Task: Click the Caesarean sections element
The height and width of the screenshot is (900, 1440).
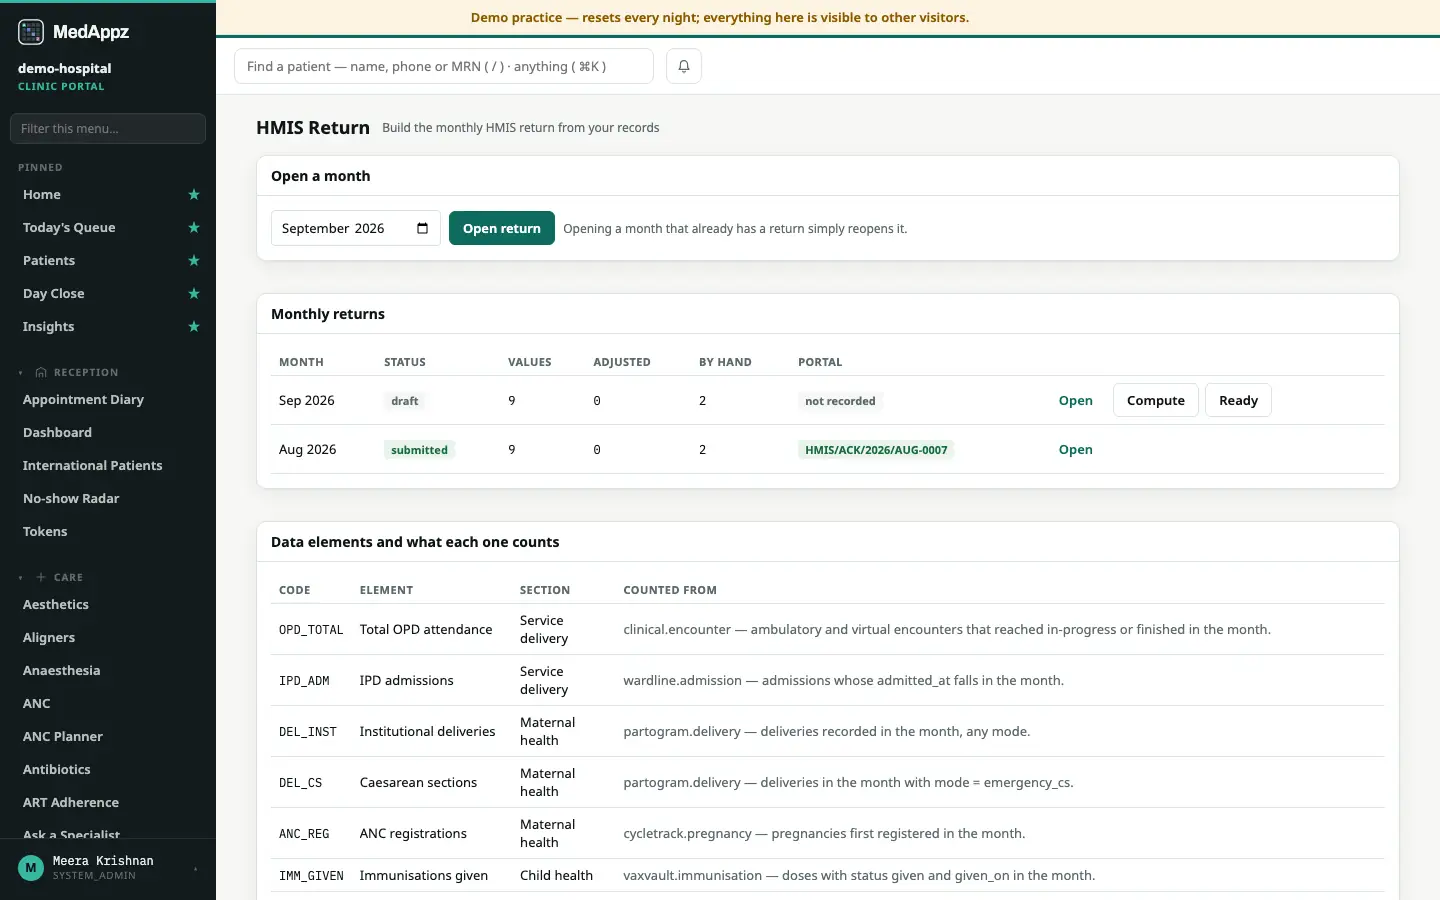Action: point(418,783)
